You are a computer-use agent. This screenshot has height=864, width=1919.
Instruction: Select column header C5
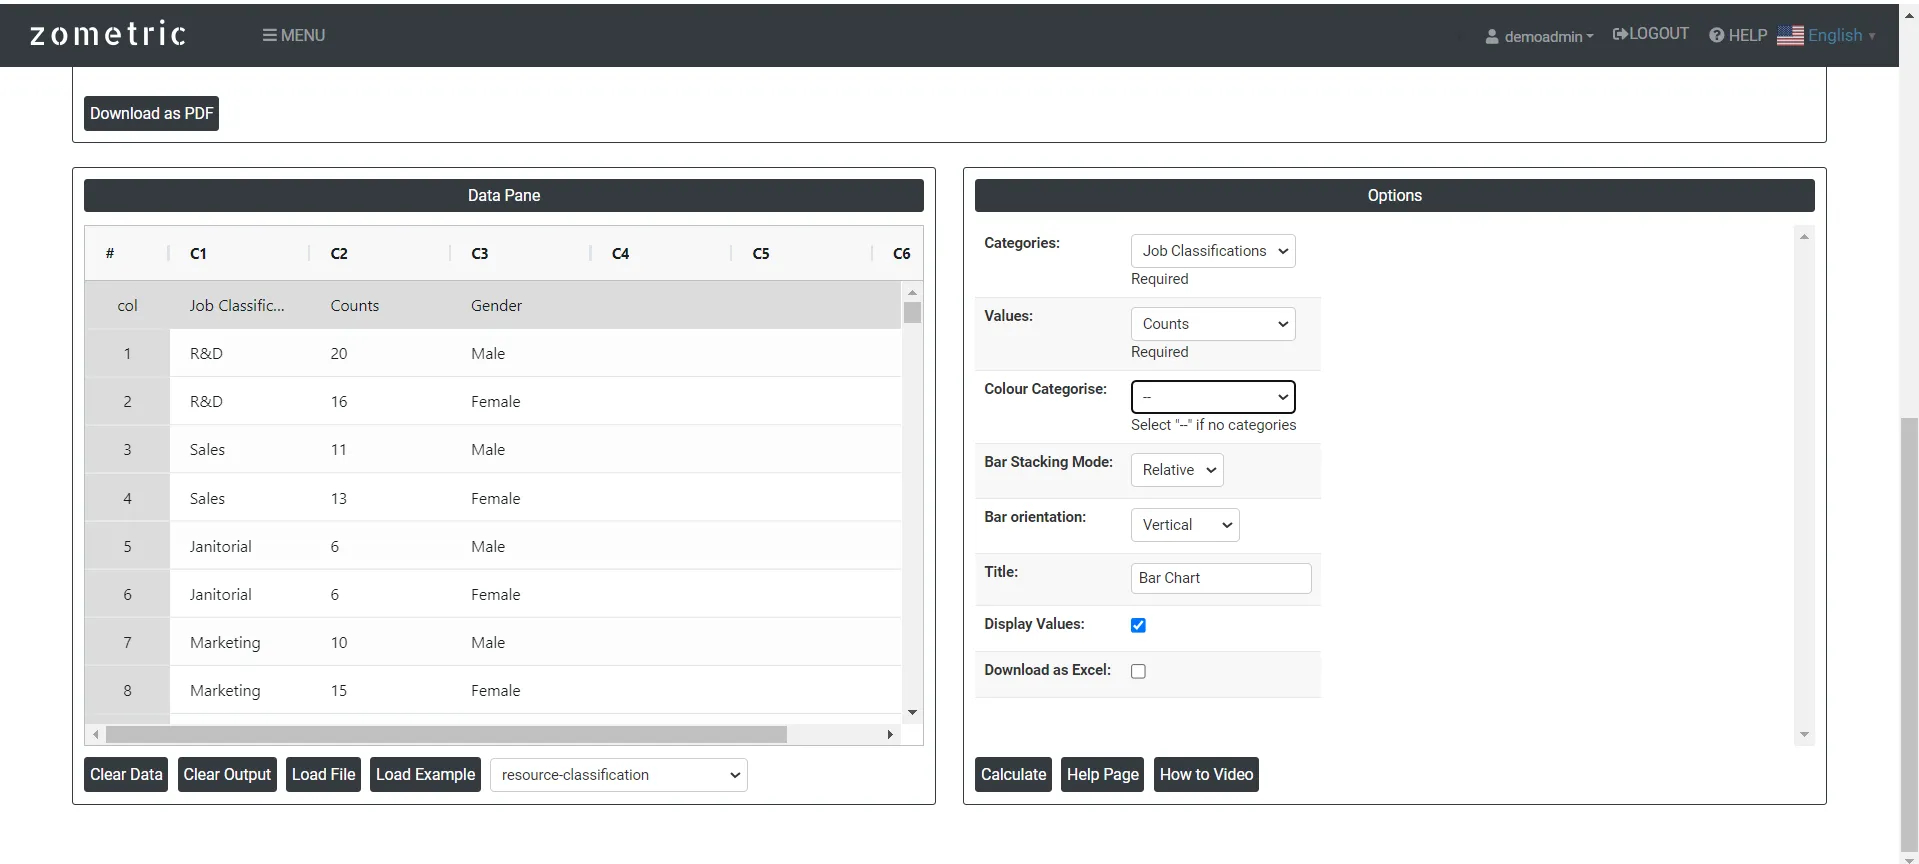tap(802, 253)
